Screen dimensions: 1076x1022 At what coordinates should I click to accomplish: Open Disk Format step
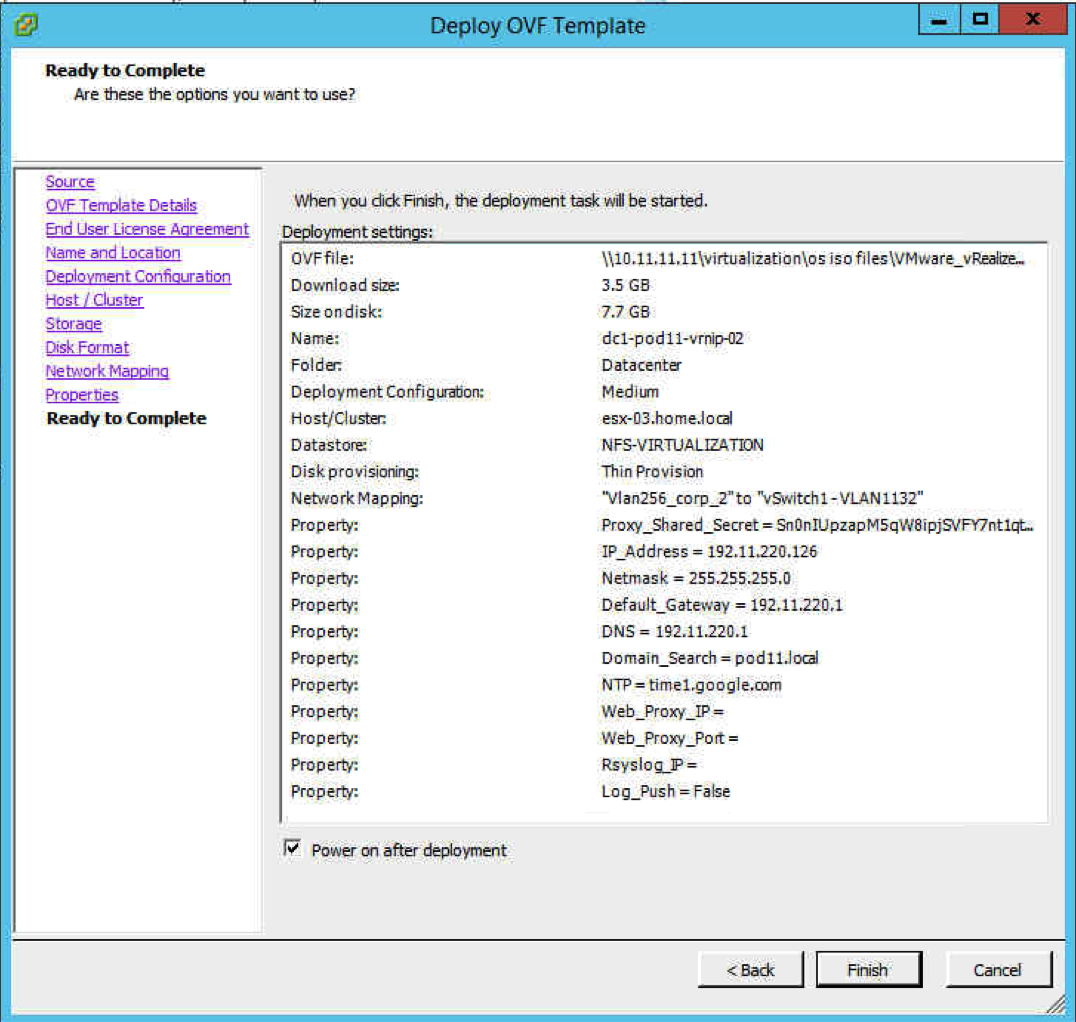tap(87, 347)
